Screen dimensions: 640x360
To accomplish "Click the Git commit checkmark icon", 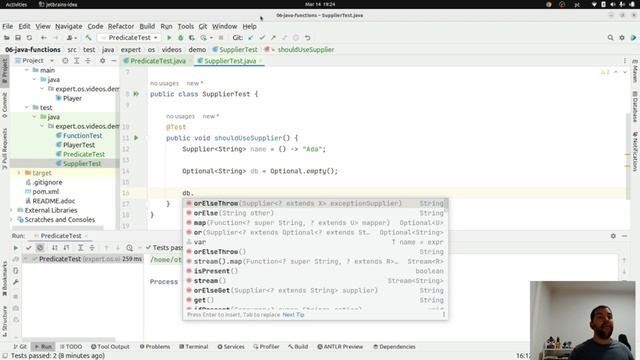I will click(262, 38).
